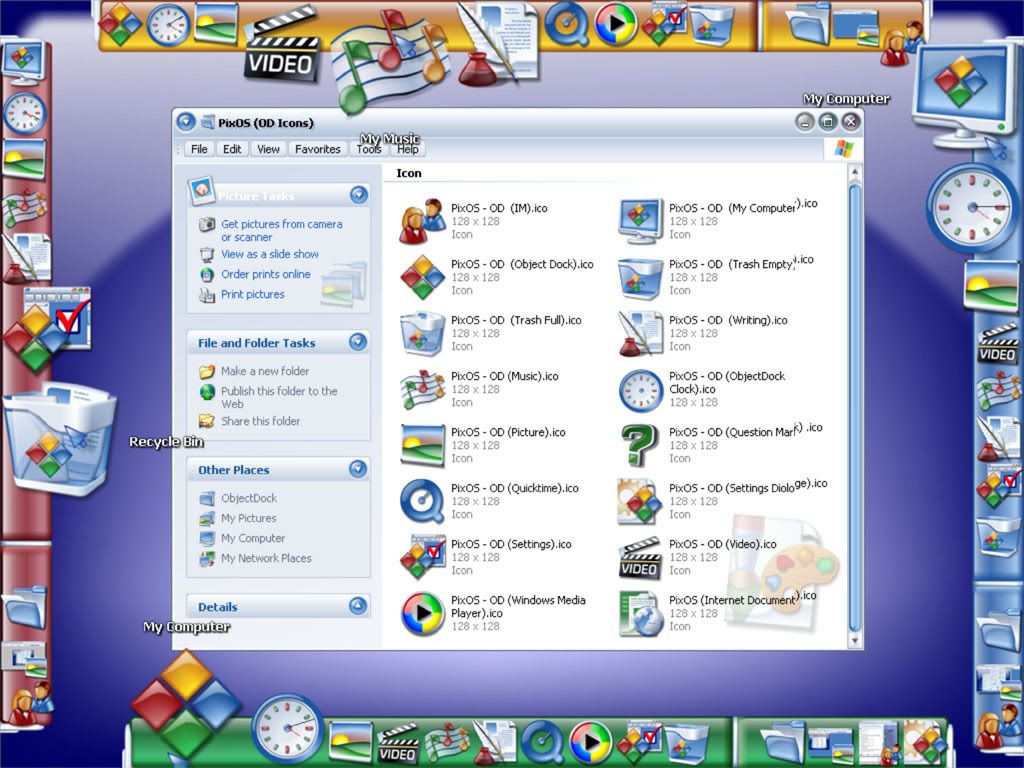Click the Back arrow in title bar

click(x=186, y=121)
